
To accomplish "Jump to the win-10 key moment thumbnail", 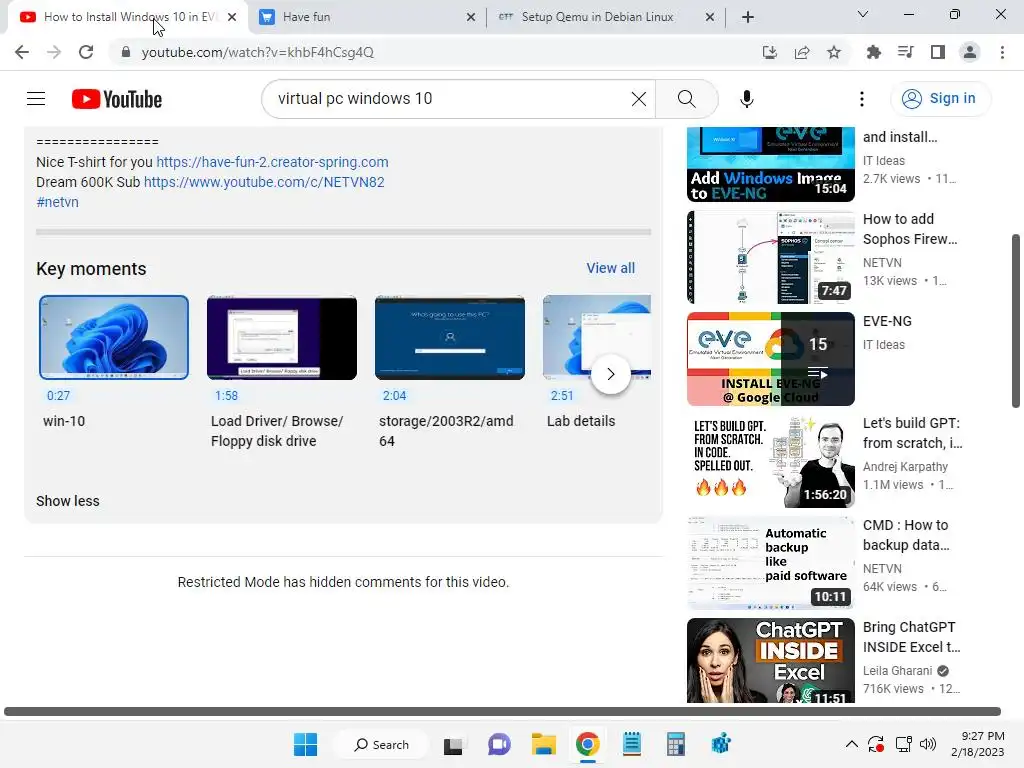I will (x=114, y=338).
